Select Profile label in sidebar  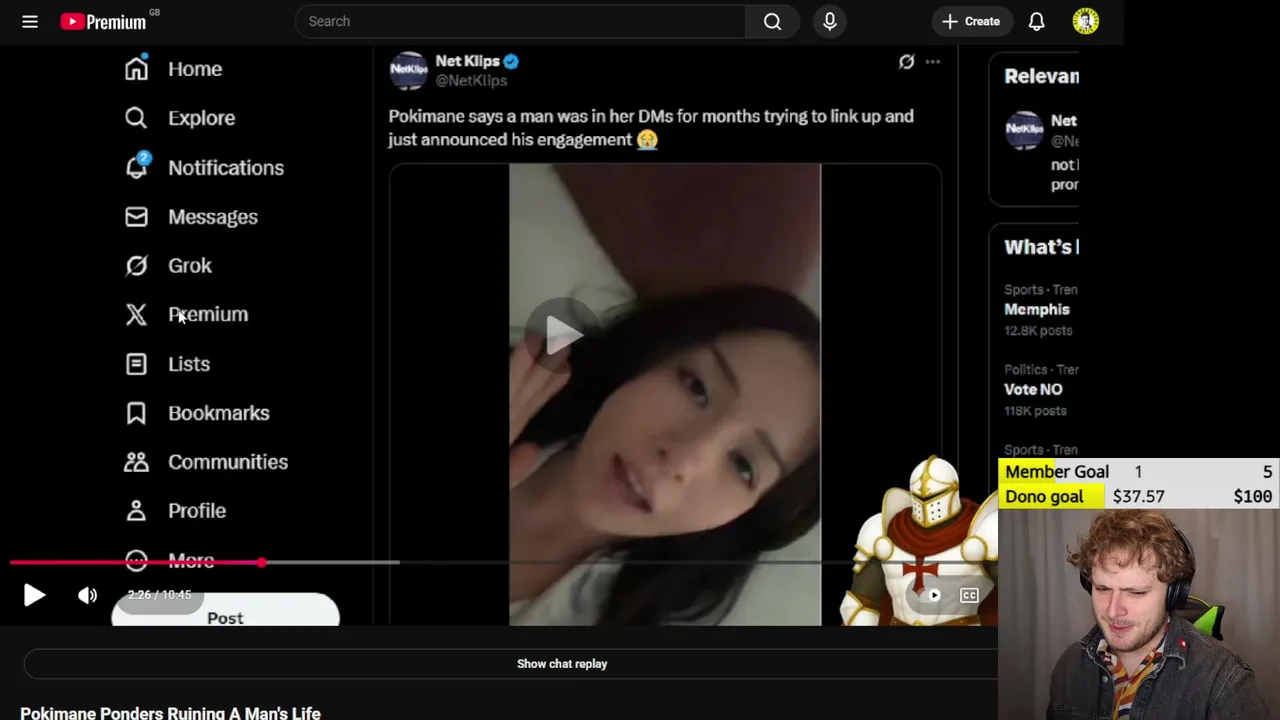[197, 511]
